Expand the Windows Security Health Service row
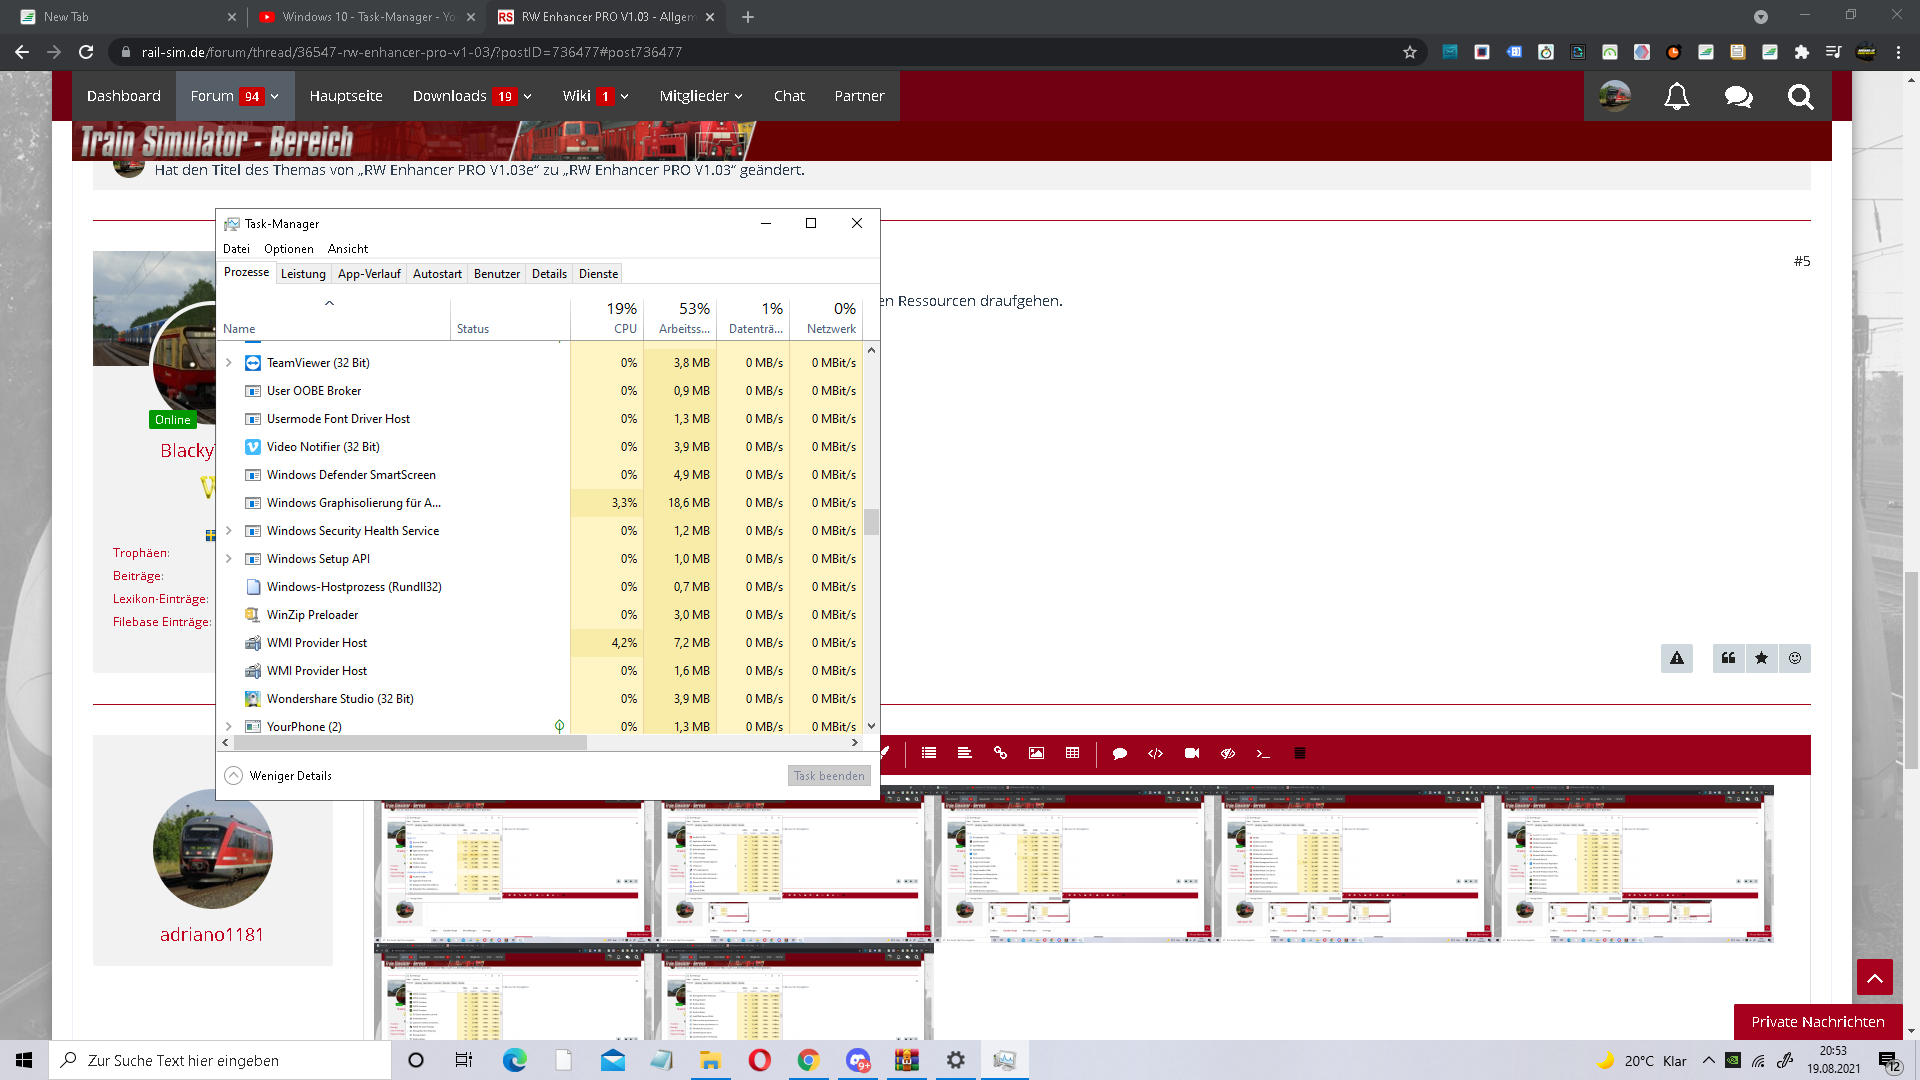The image size is (1920, 1080). click(x=229, y=531)
